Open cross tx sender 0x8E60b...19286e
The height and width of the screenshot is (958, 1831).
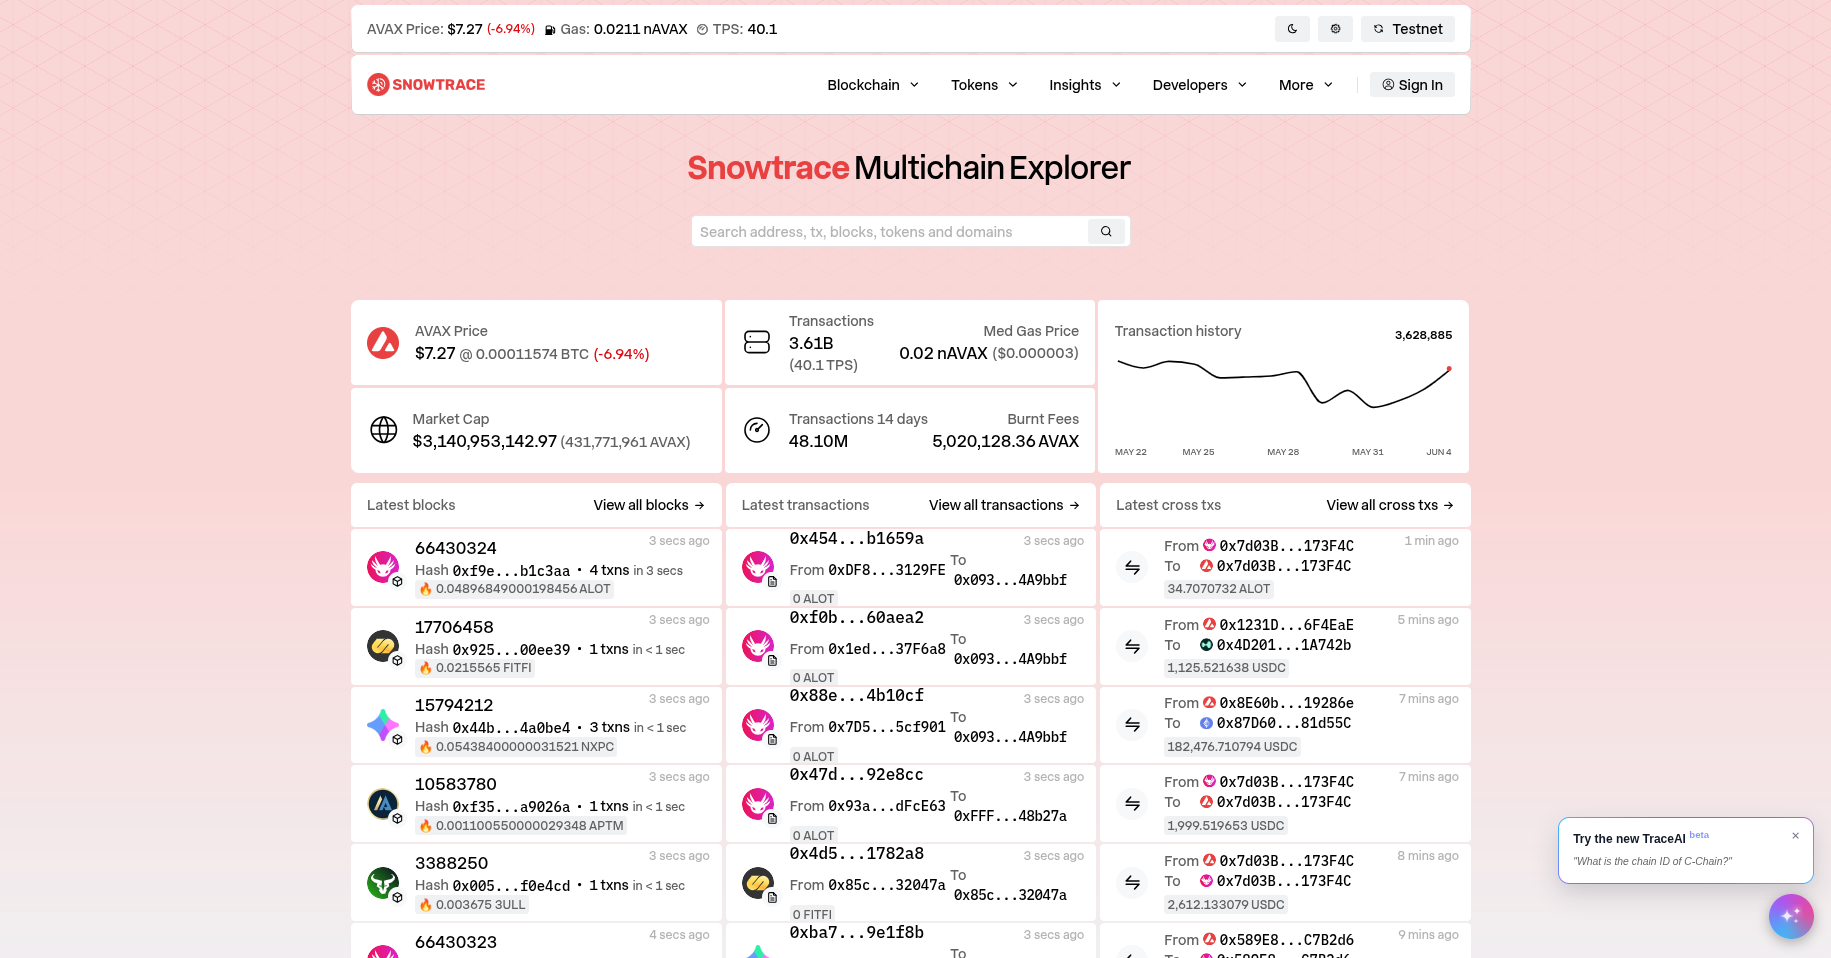(x=1286, y=703)
